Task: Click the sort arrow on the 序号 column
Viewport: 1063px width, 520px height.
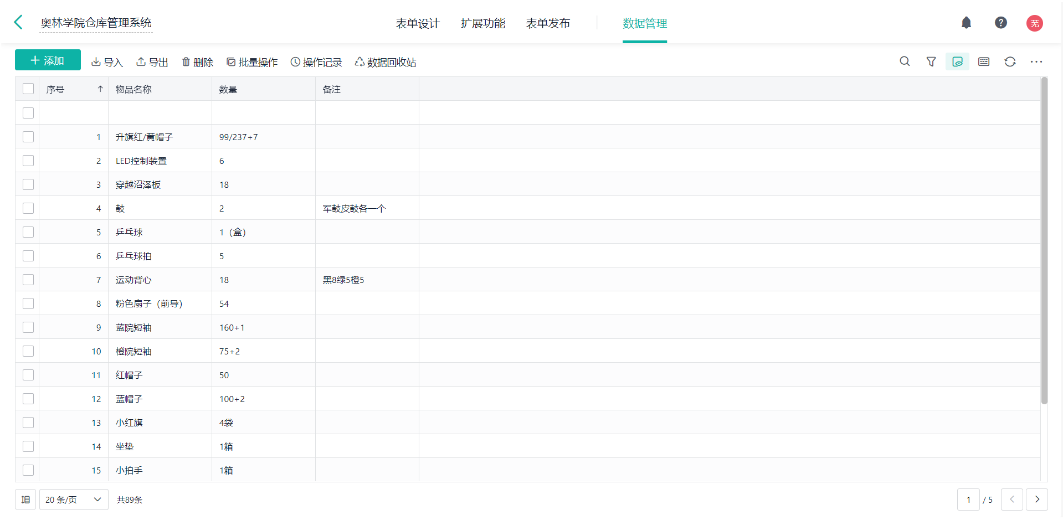Action: coord(100,89)
